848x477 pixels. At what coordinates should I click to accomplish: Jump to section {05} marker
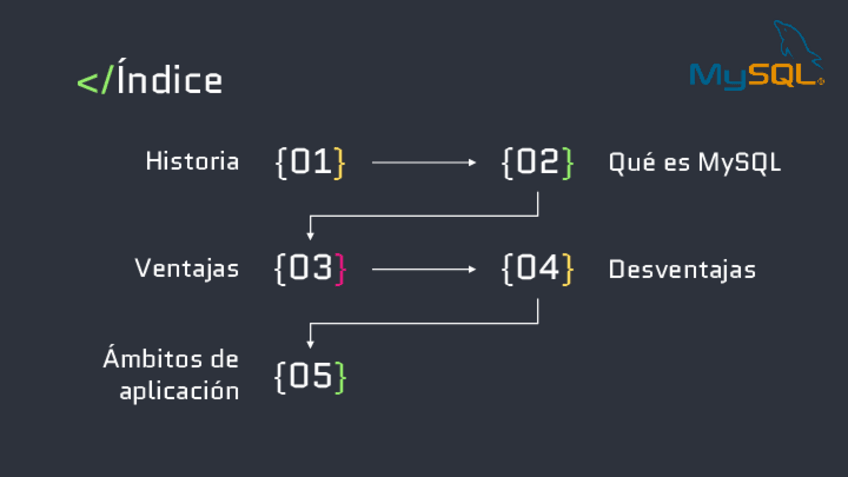(x=310, y=376)
